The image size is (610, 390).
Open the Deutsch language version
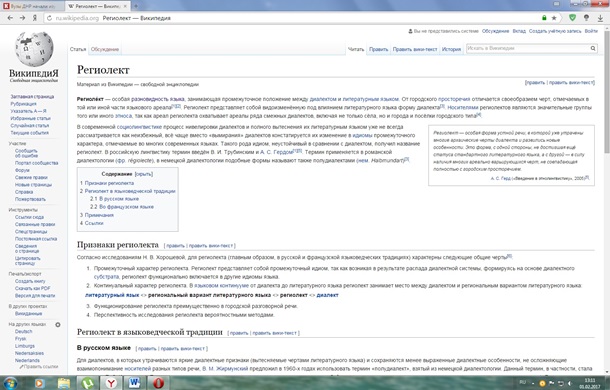(x=23, y=332)
